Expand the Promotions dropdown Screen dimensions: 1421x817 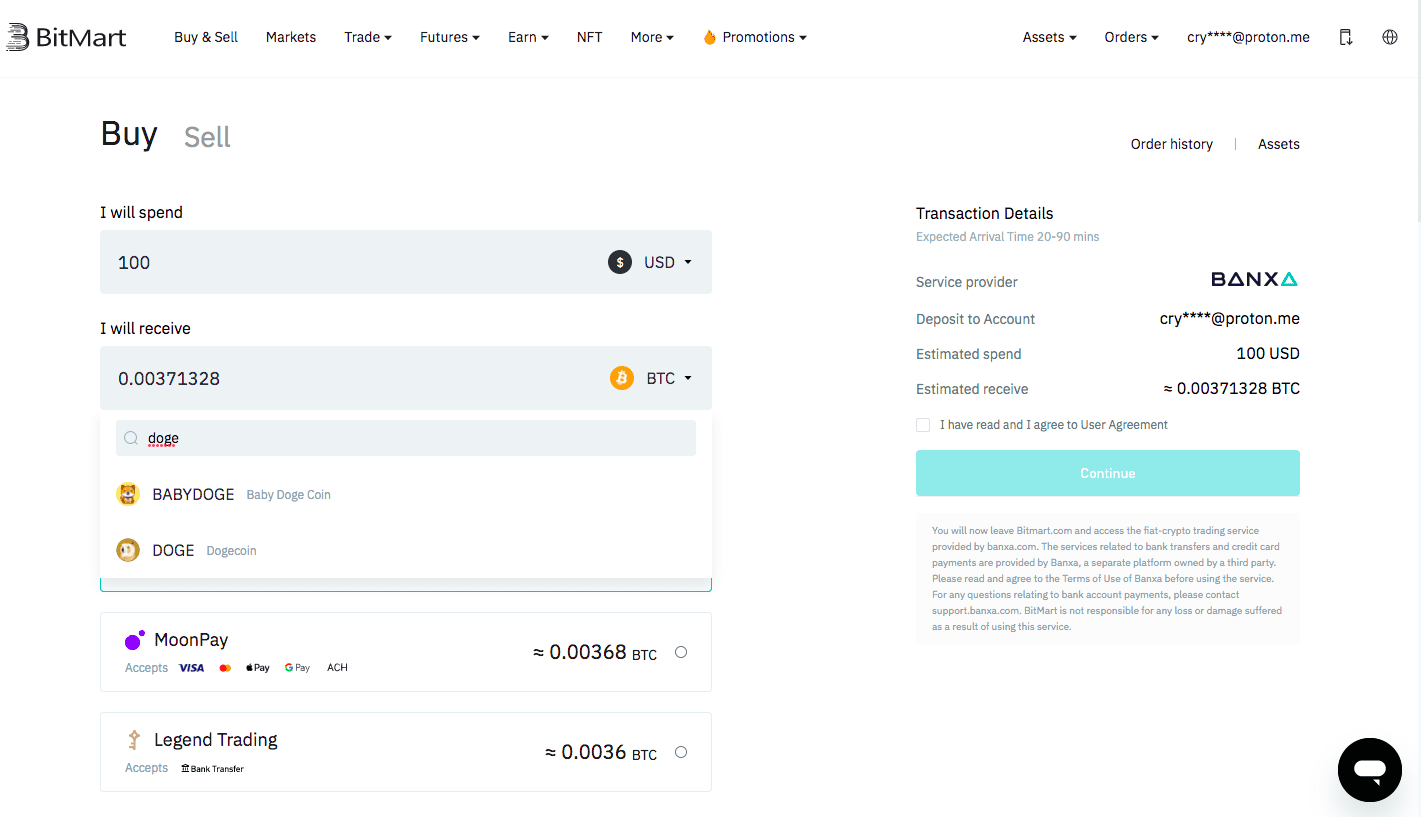point(764,37)
